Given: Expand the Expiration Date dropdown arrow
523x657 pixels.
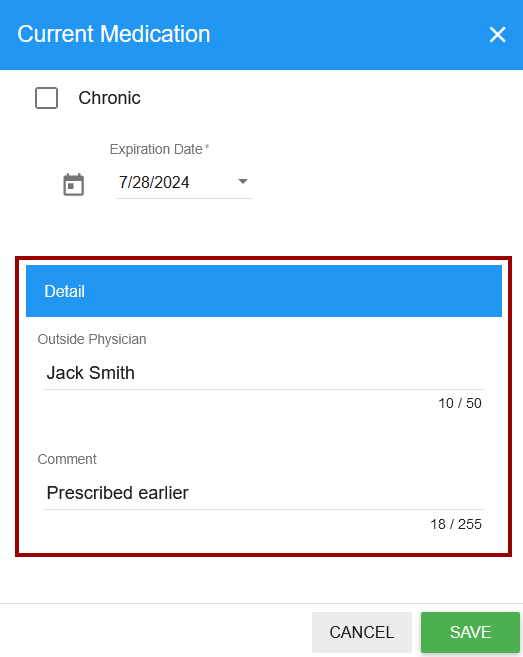Looking at the screenshot, I should coord(243,181).
